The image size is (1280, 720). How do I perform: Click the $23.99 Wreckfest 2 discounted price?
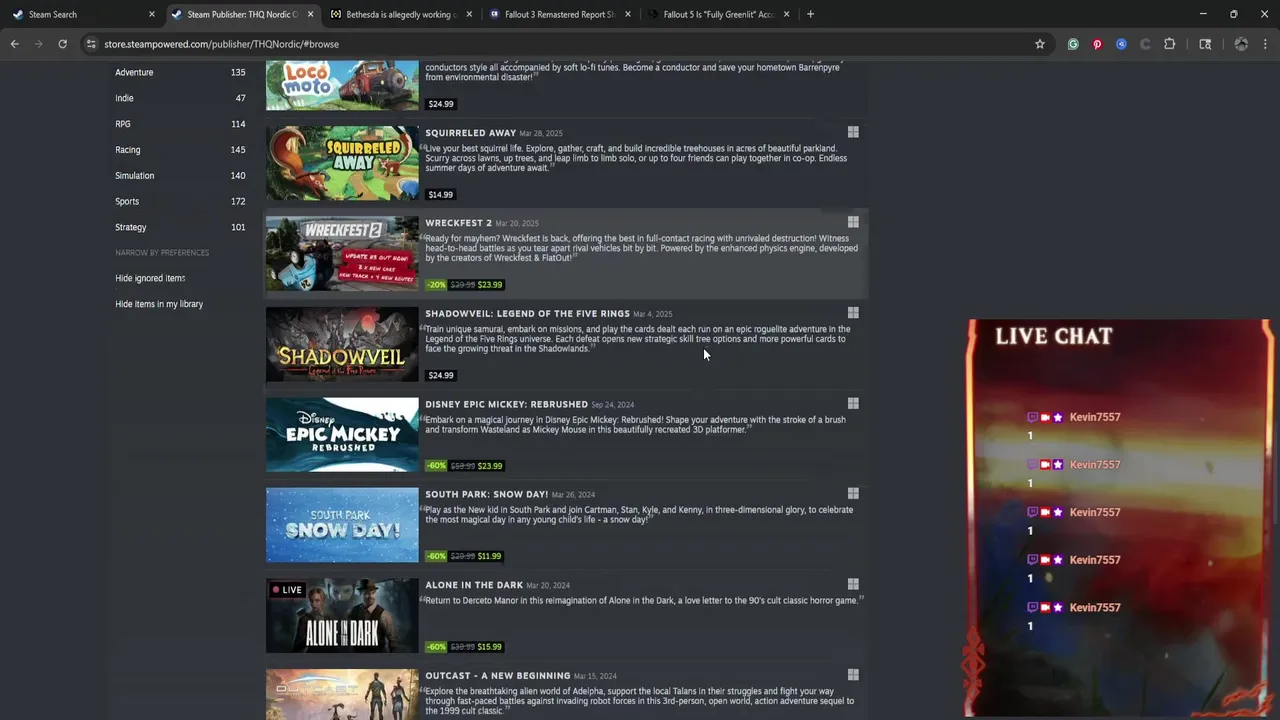click(490, 285)
